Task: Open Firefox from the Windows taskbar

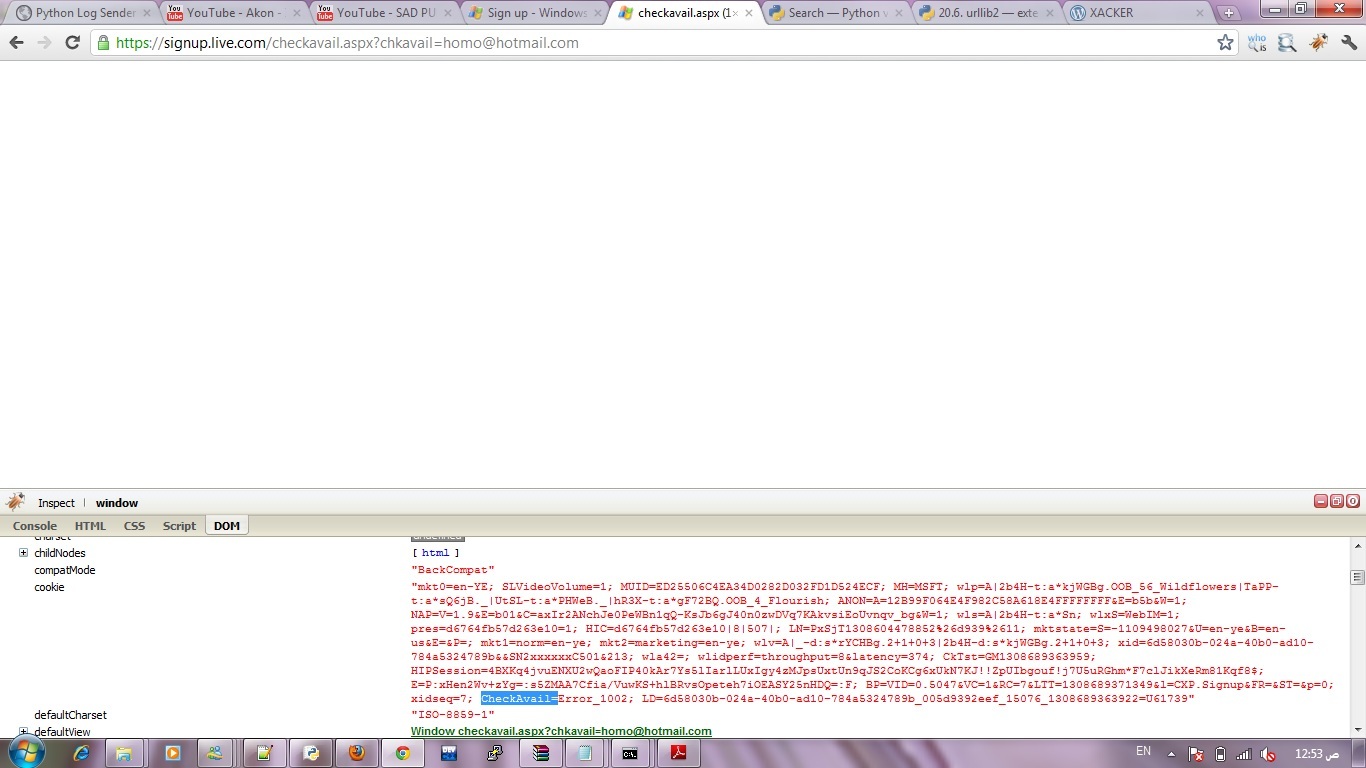Action: point(357,753)
